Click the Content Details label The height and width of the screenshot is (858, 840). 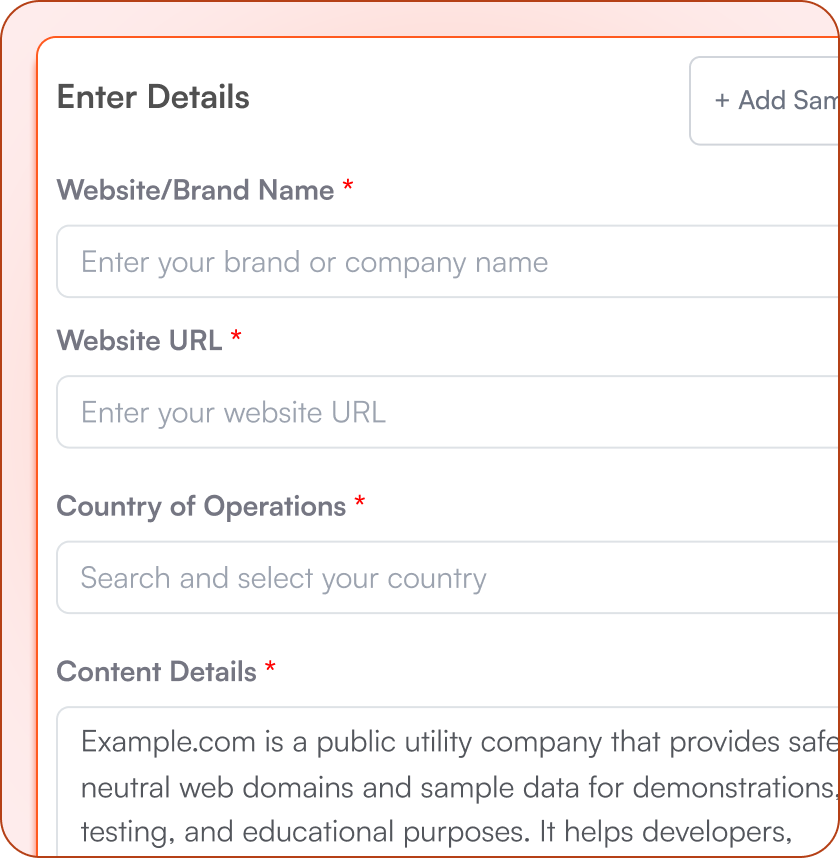[156, 671]
